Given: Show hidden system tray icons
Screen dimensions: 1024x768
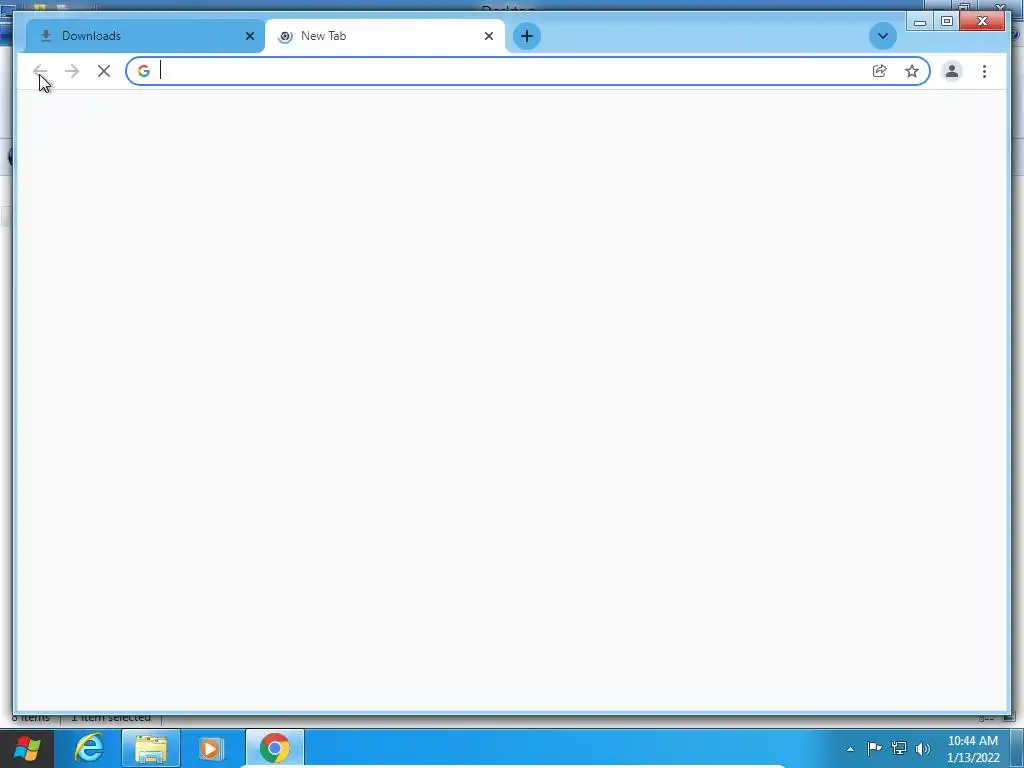Looking at the screenshot, I should coord(850,749).
